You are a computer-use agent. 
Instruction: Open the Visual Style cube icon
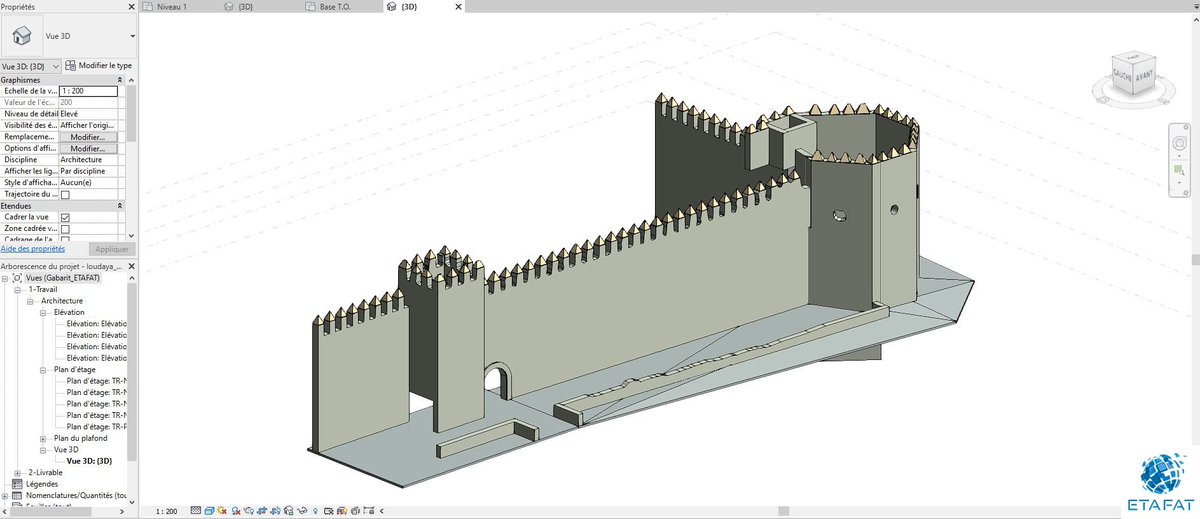pyautogui.click(x=209, y=511)
